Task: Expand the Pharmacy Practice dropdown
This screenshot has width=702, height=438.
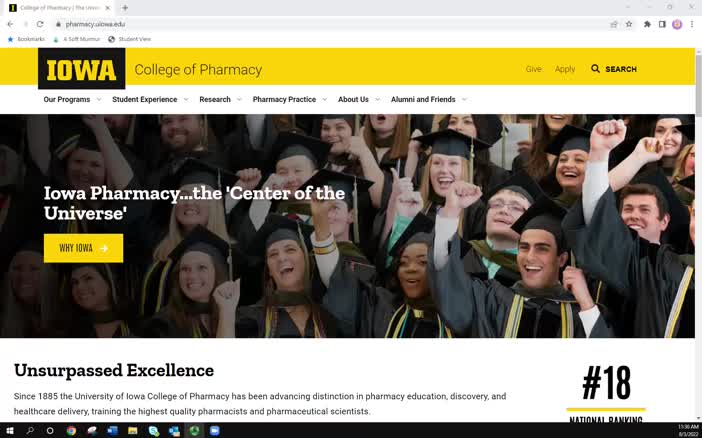Action: click(289, 100)
